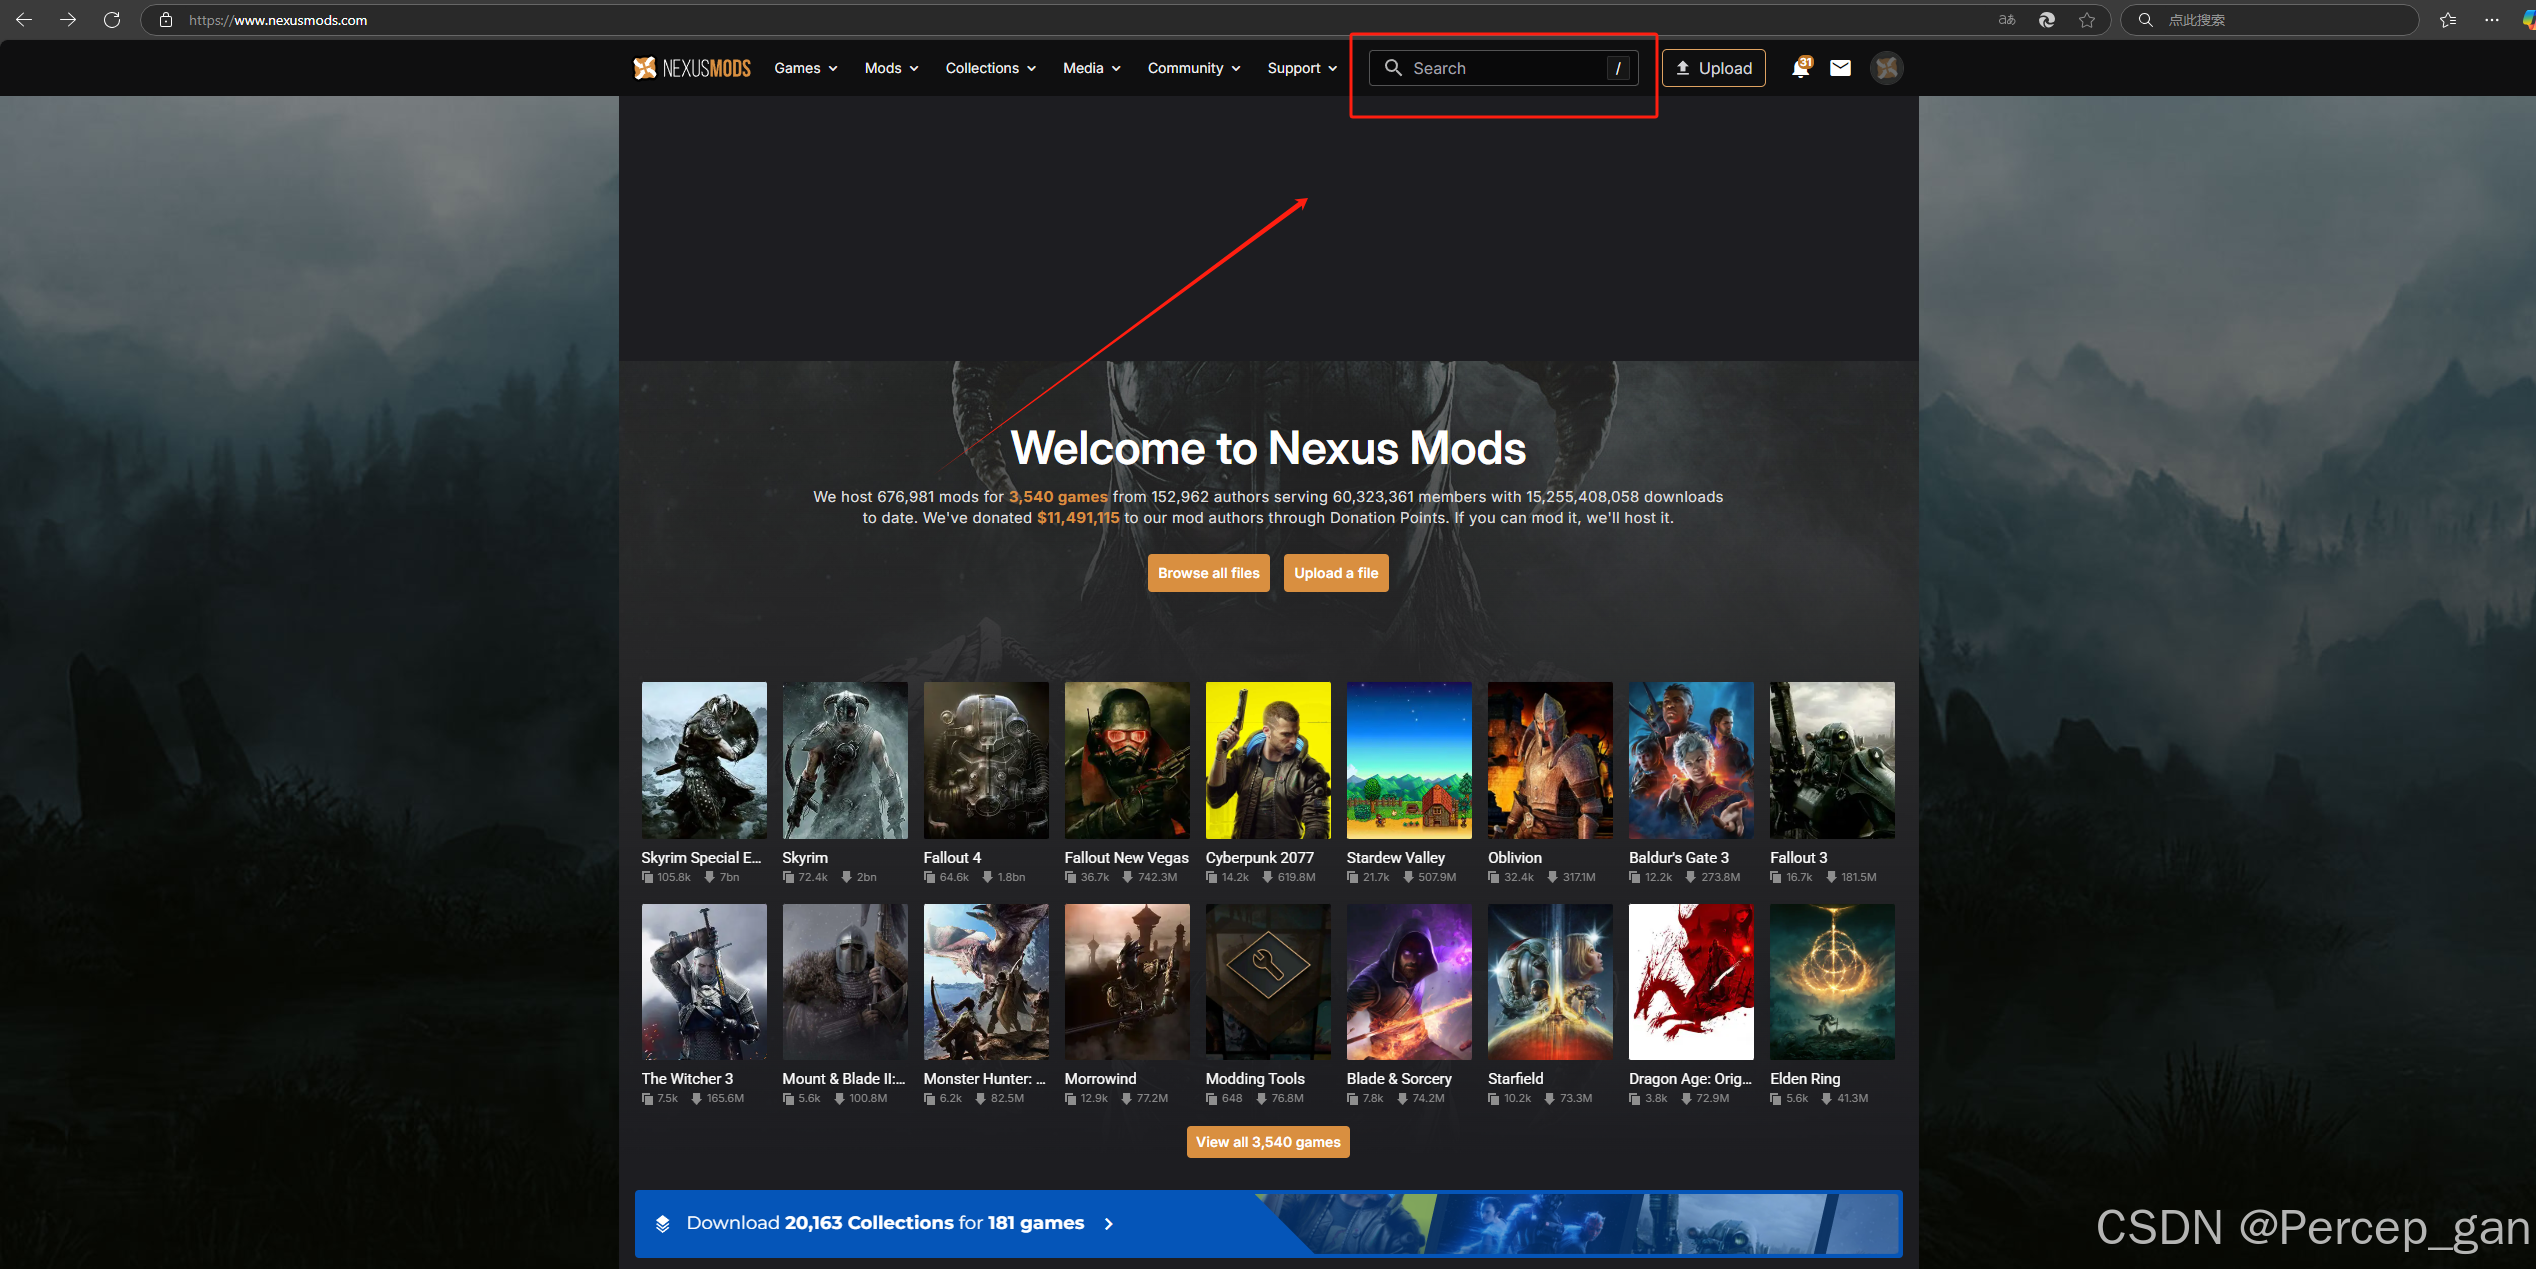Viewport: 2536px width, 1269px height.
Task: Click the favorites star in address bar
Action: tap(2087, 20)
